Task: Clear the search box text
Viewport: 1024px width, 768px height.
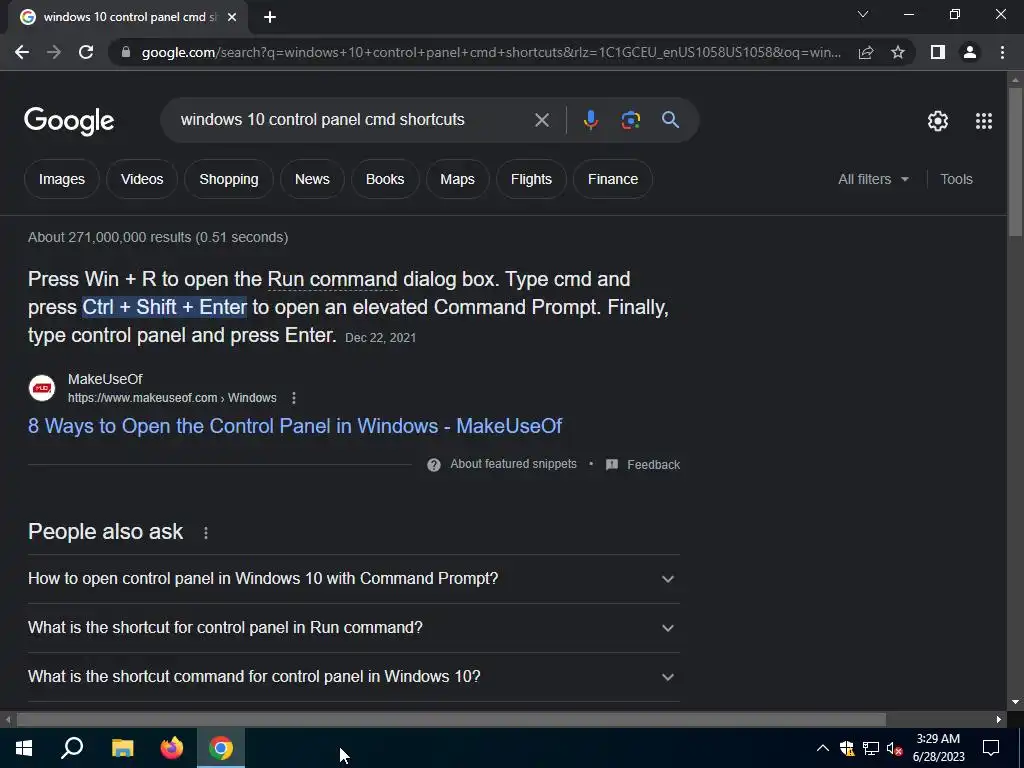Action: click(541, 120)
